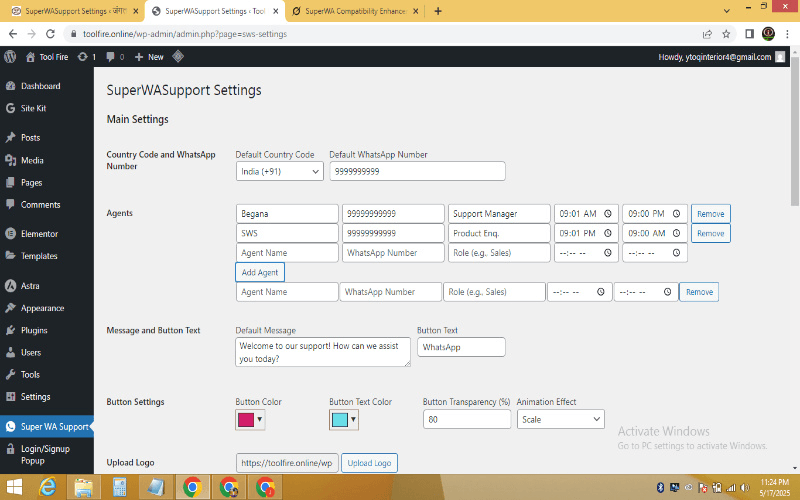This screenshot has height=500, width=800.
Task: Edit the SWS agent name field
Action: [x=287, y=233]
